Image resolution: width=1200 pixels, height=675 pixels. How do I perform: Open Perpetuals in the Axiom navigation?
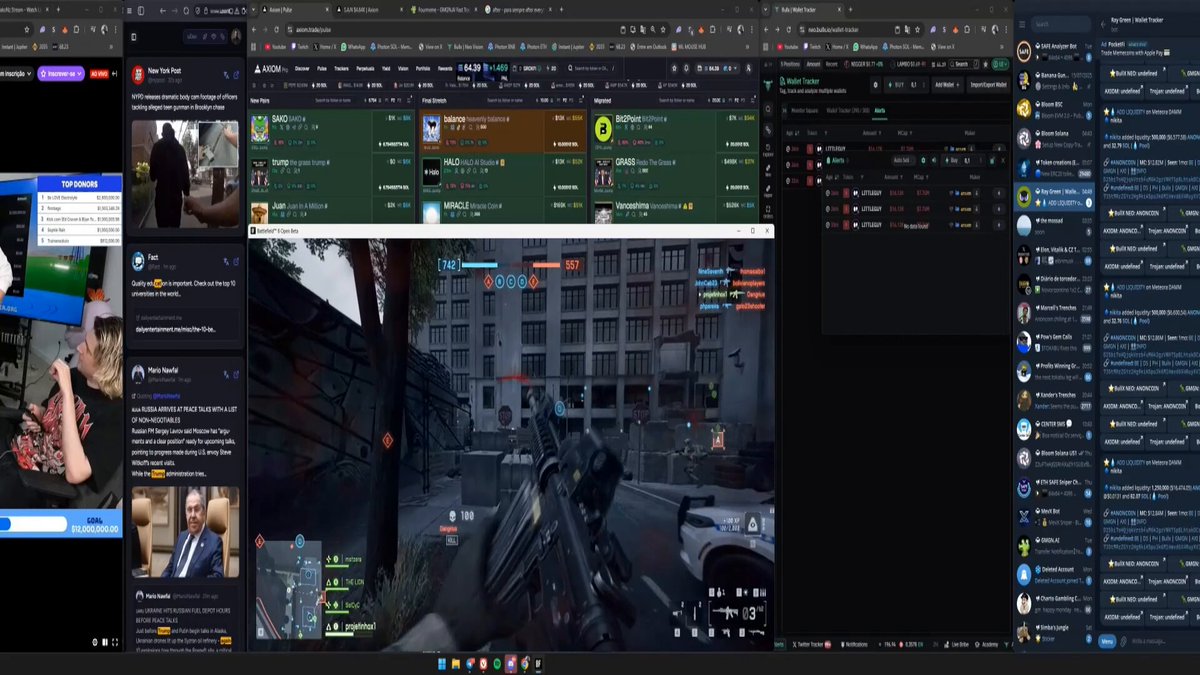367,69
